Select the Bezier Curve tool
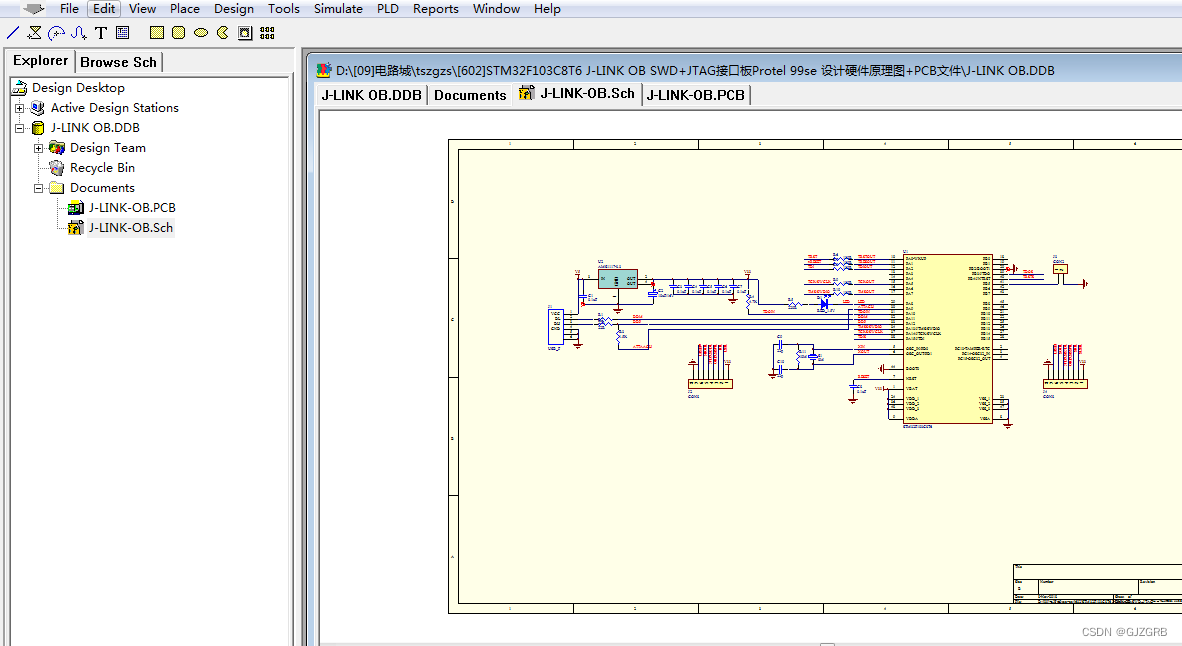The image size is (1182, 646). pyautogui.click(x=79, y=32)
